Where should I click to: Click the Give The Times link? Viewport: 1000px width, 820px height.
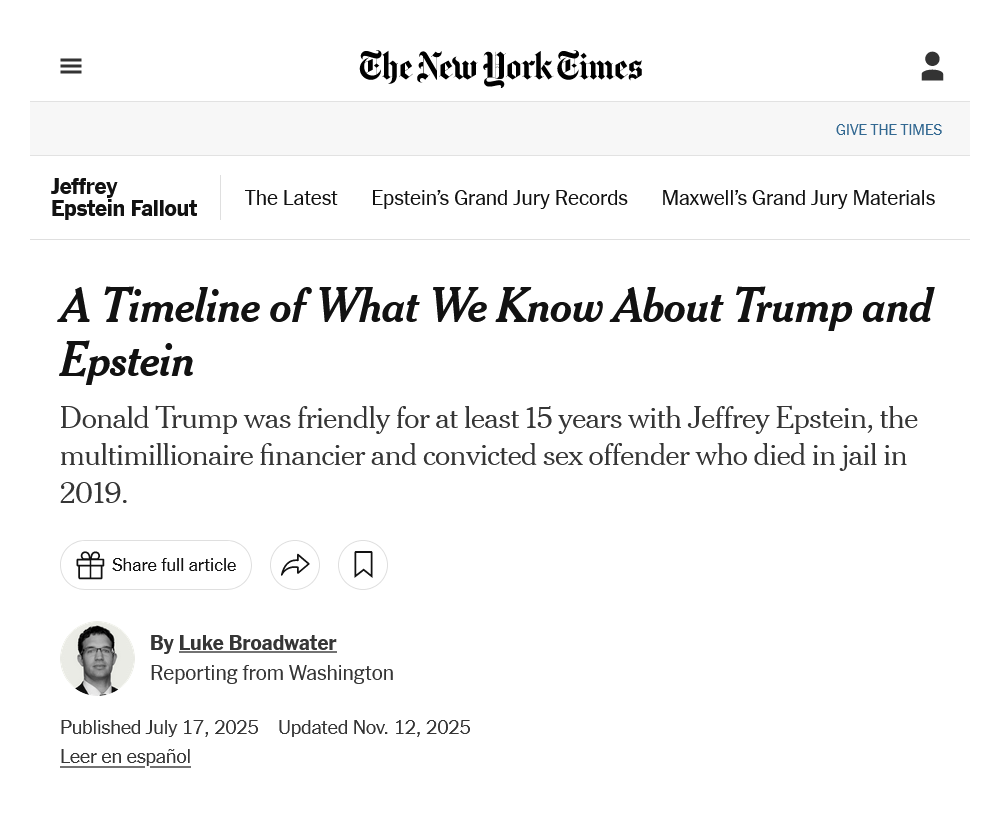point(888,130)
